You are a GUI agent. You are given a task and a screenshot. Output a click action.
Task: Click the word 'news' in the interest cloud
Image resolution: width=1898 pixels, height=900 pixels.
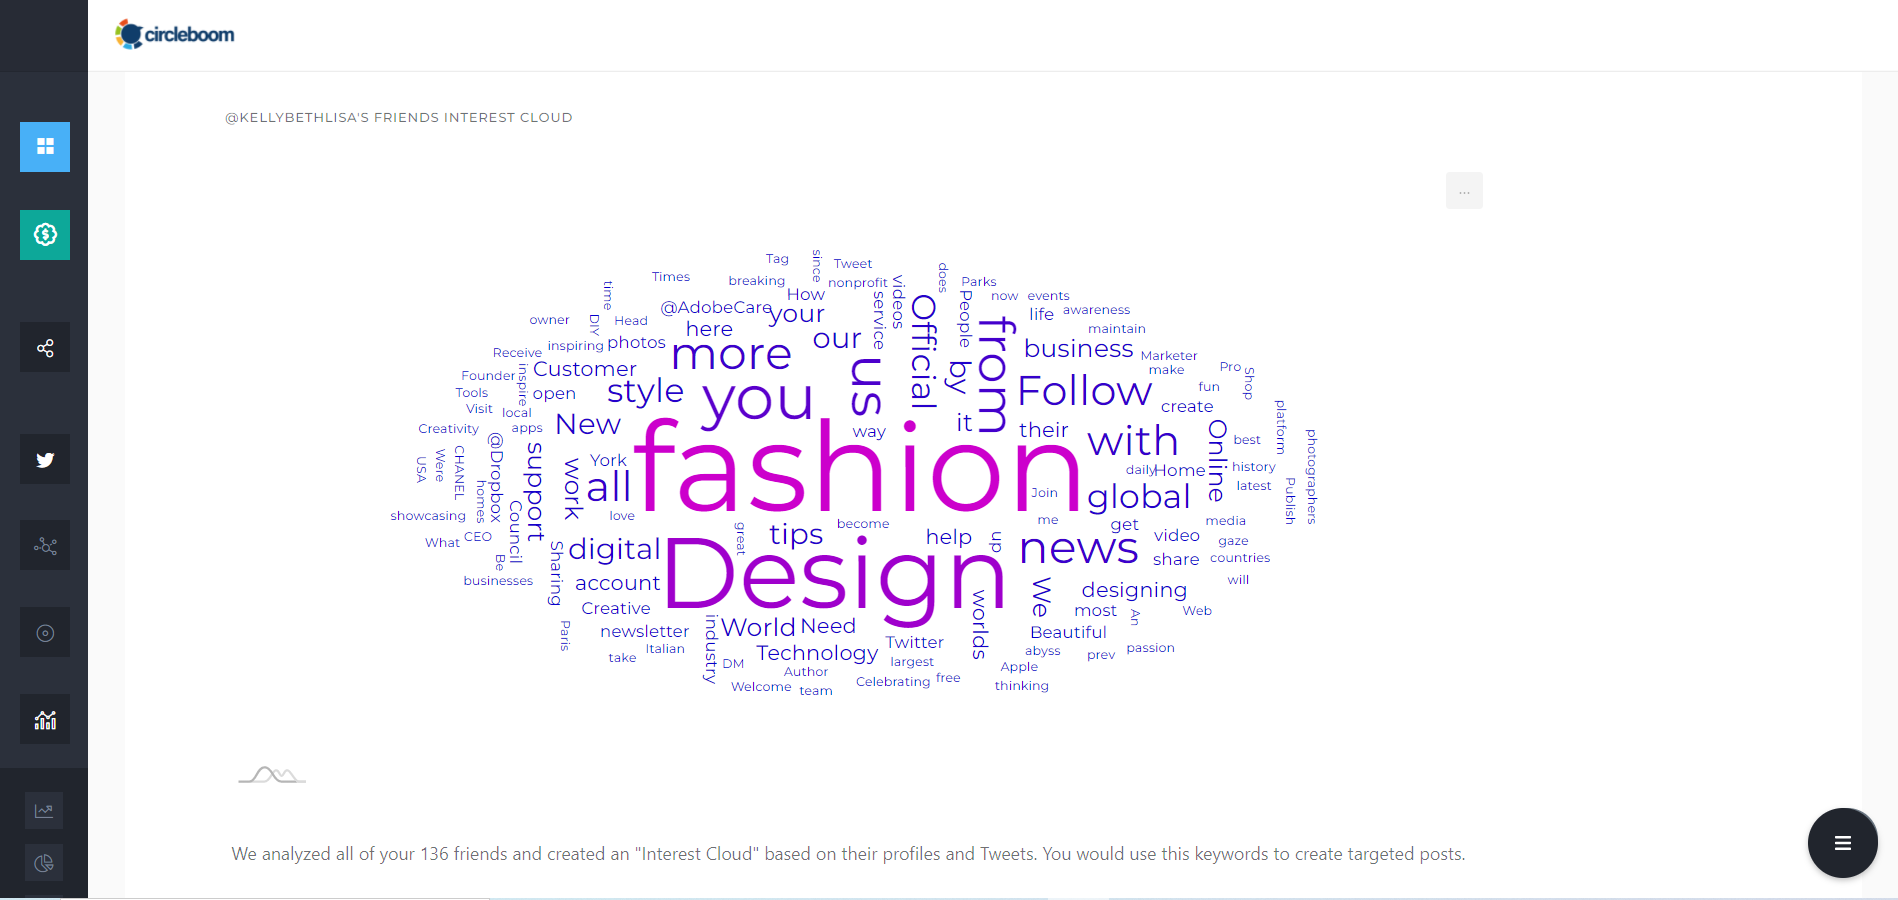click(1079, 548)
